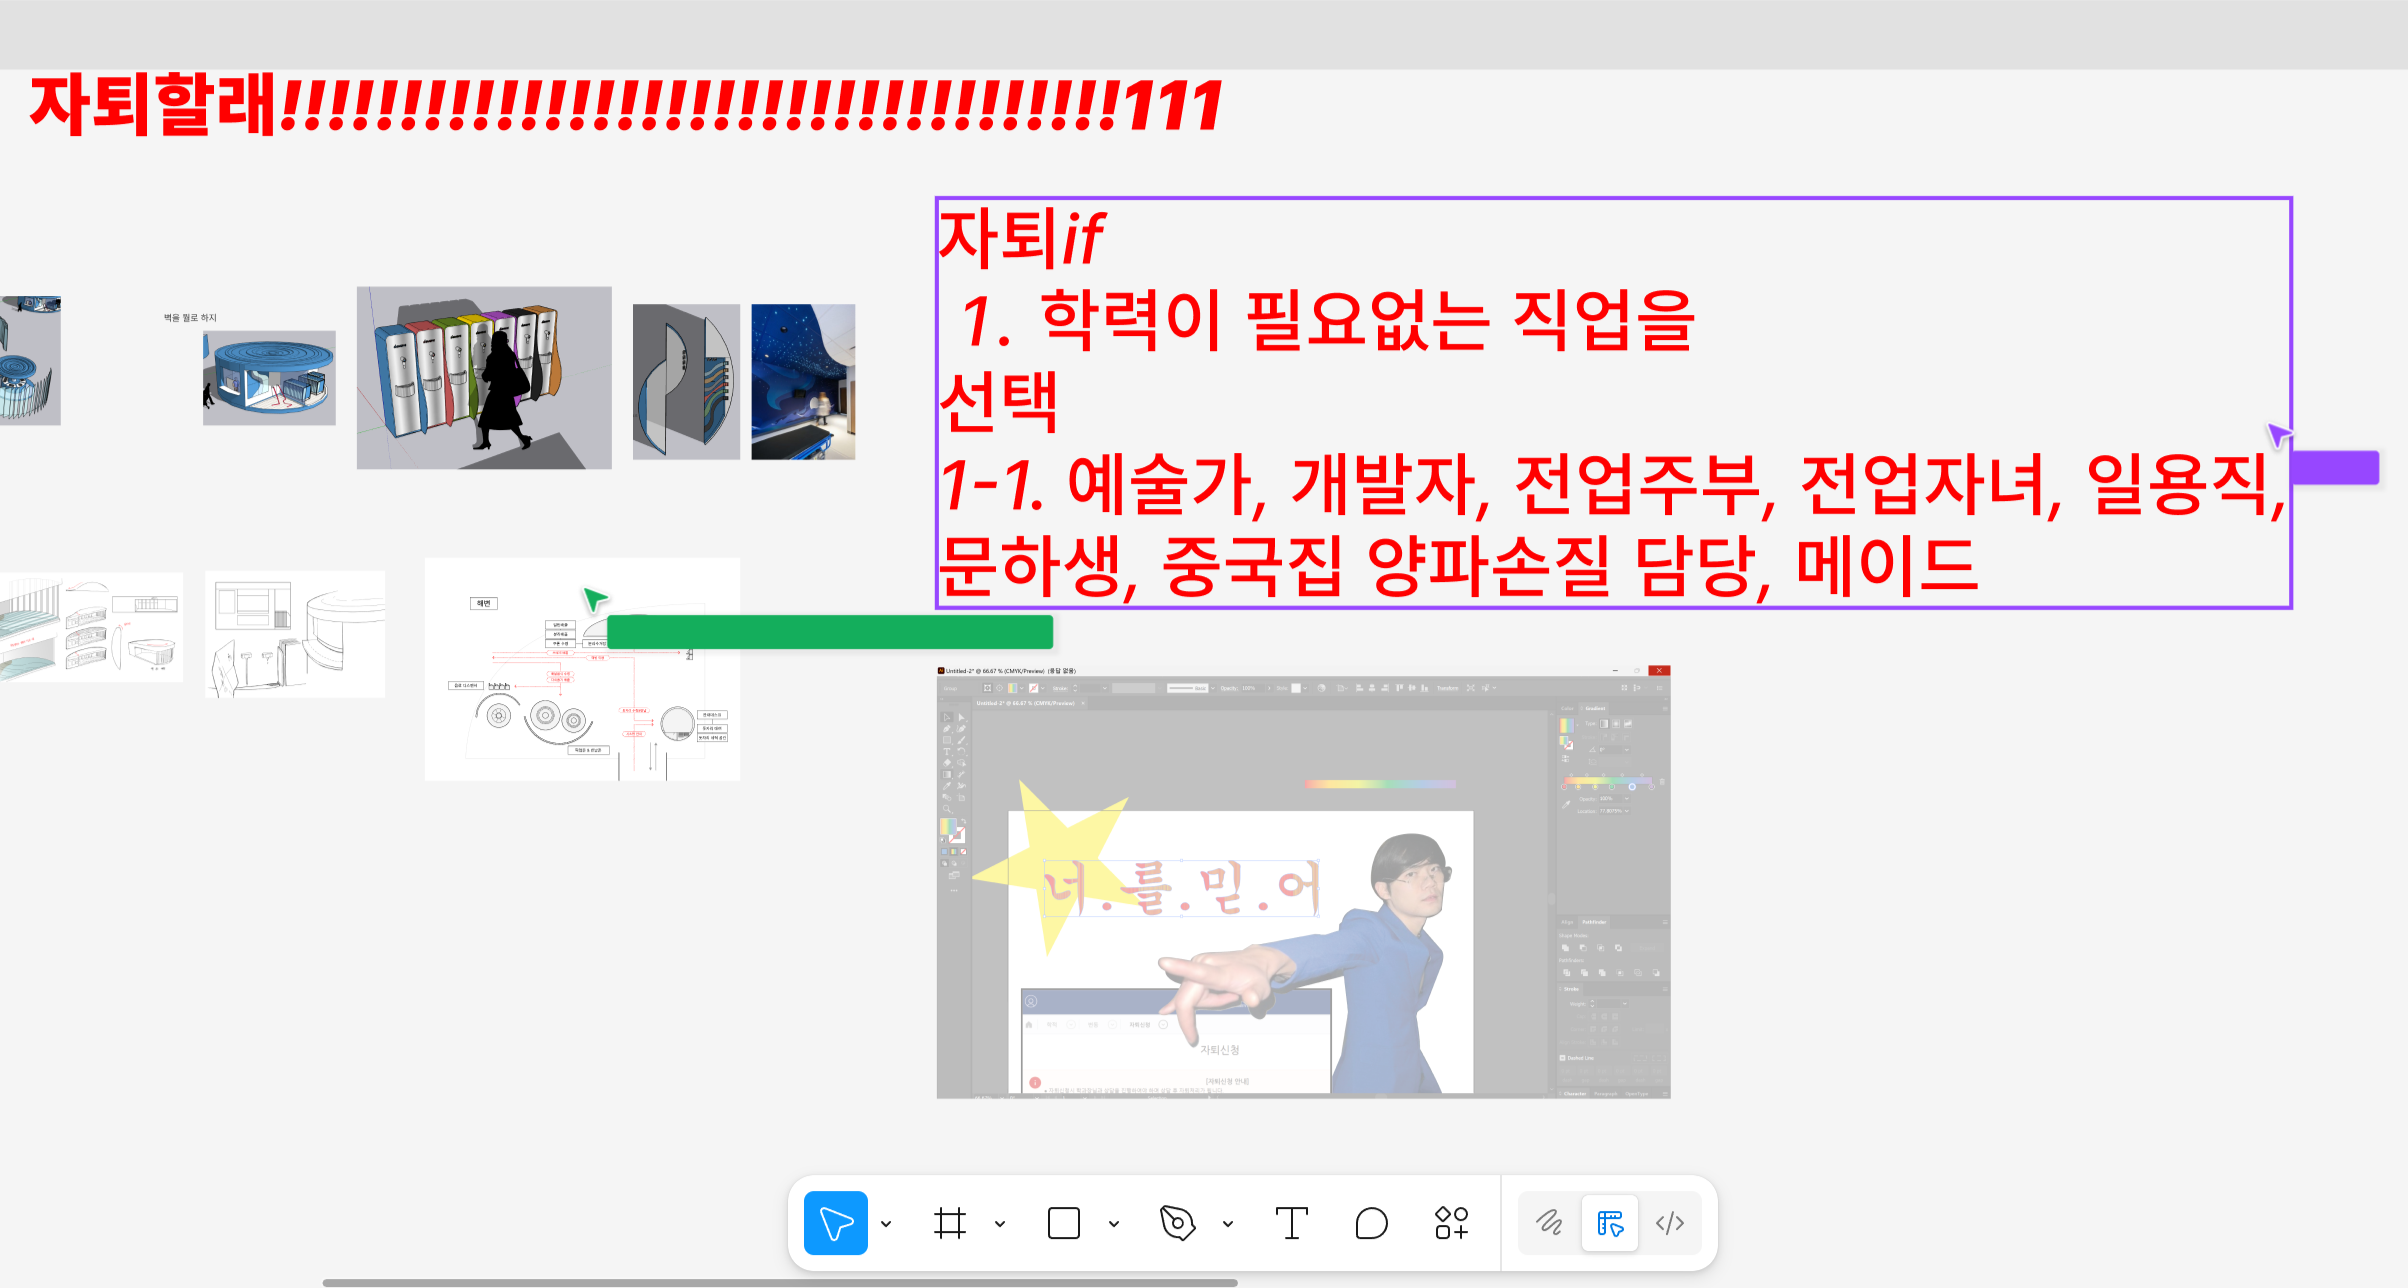Switch to Draw mode squiggle toggle

pyautogui.click(x=1549, y=1222)
